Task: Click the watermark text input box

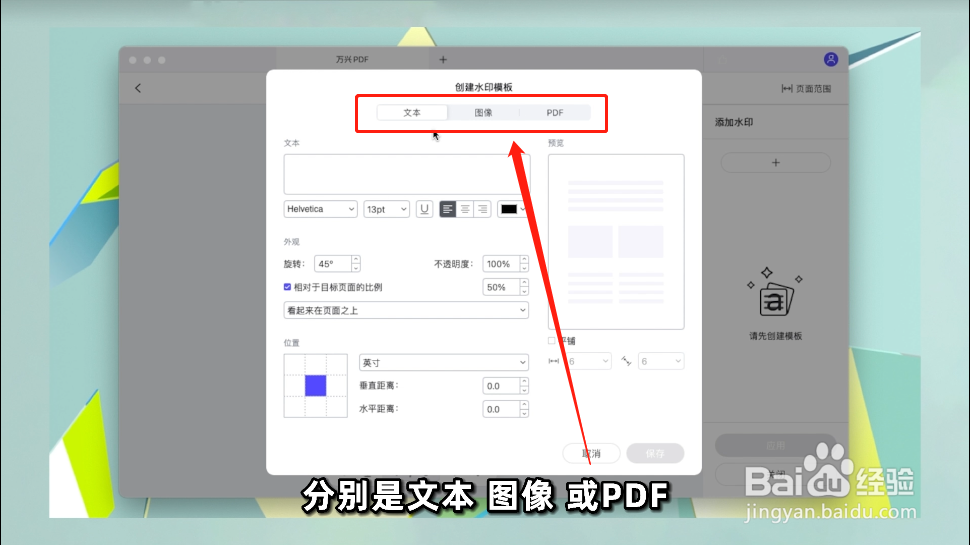Action: (x=406, y=174)
